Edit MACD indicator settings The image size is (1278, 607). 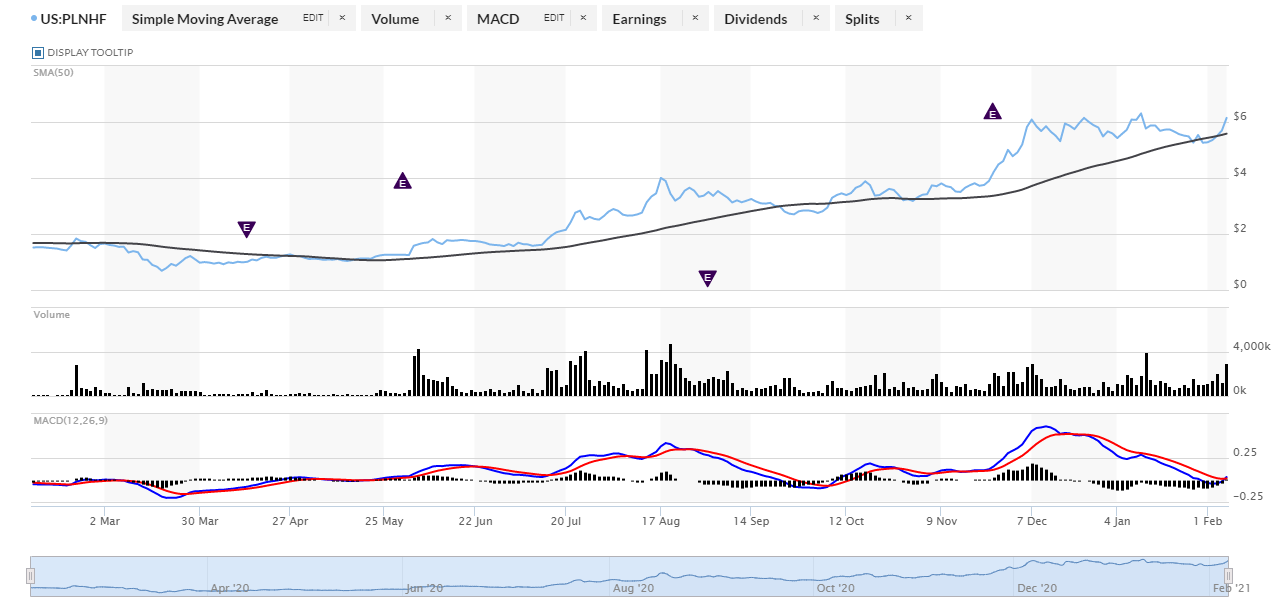tap(554, 18)
